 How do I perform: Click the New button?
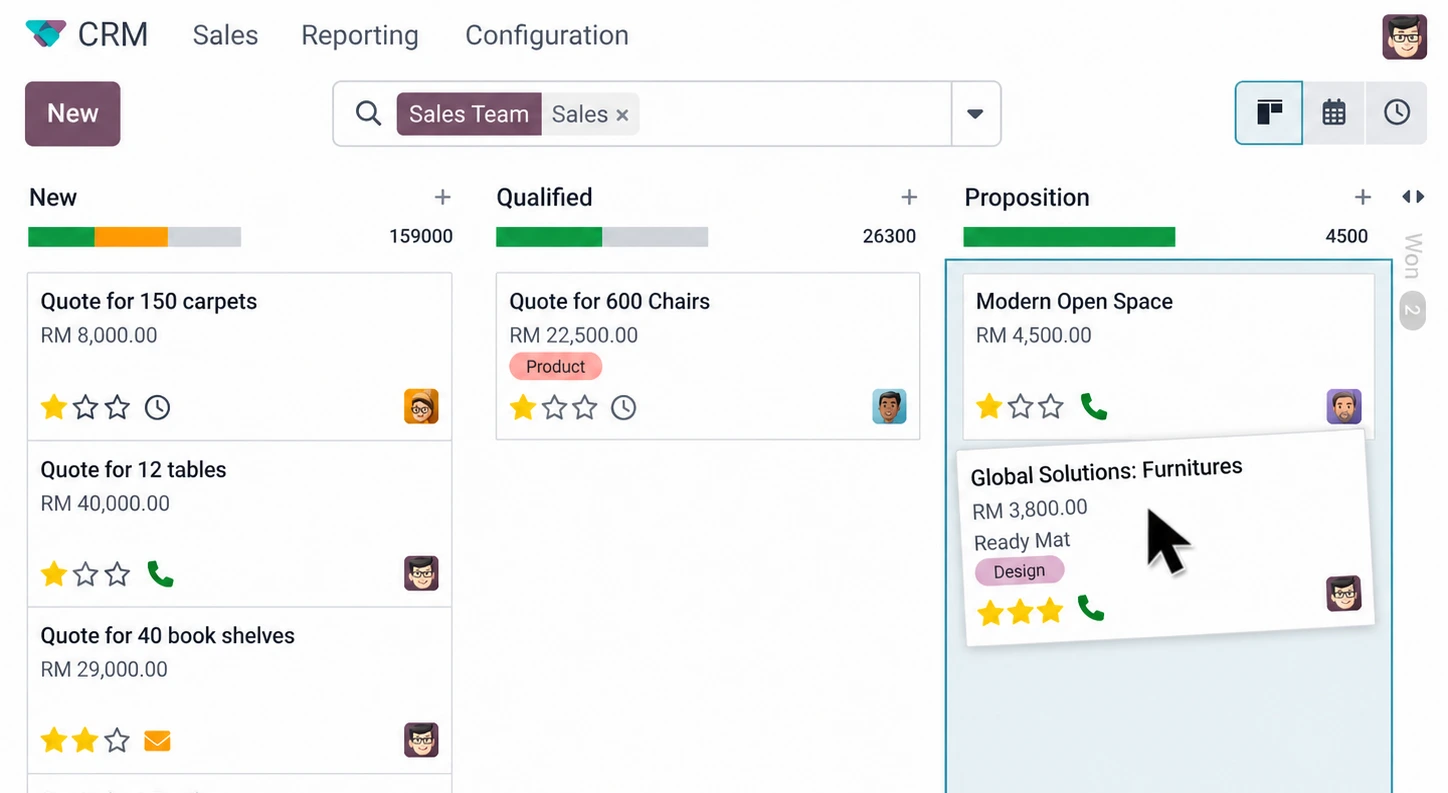[73, 114]
